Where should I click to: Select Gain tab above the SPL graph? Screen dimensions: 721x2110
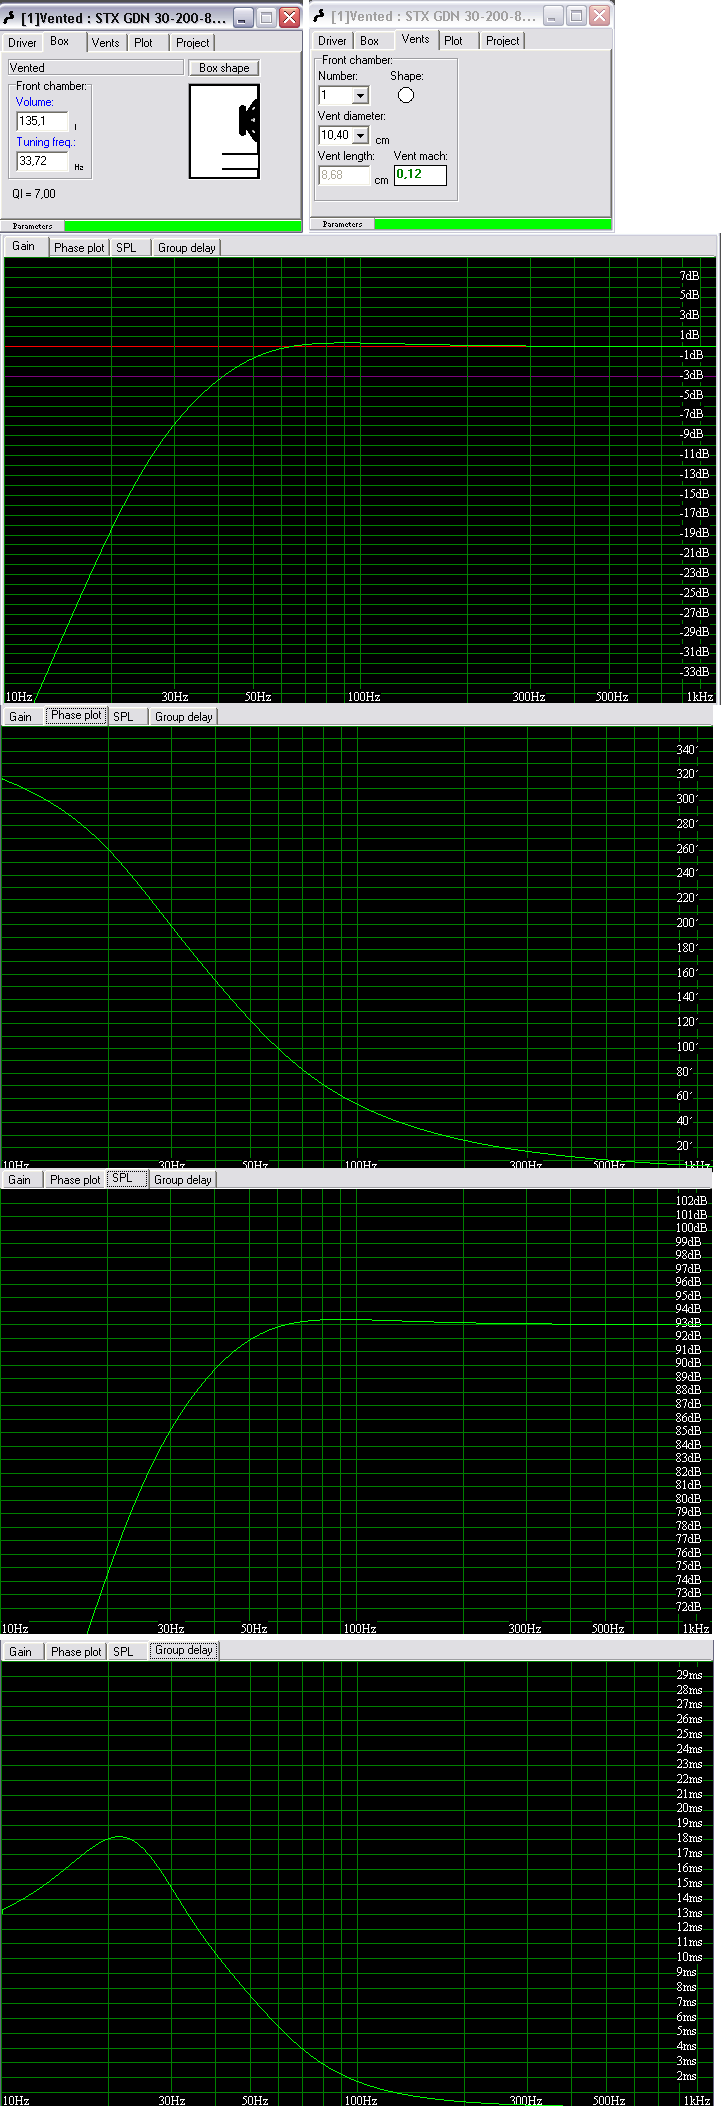tap(20, 1180)
